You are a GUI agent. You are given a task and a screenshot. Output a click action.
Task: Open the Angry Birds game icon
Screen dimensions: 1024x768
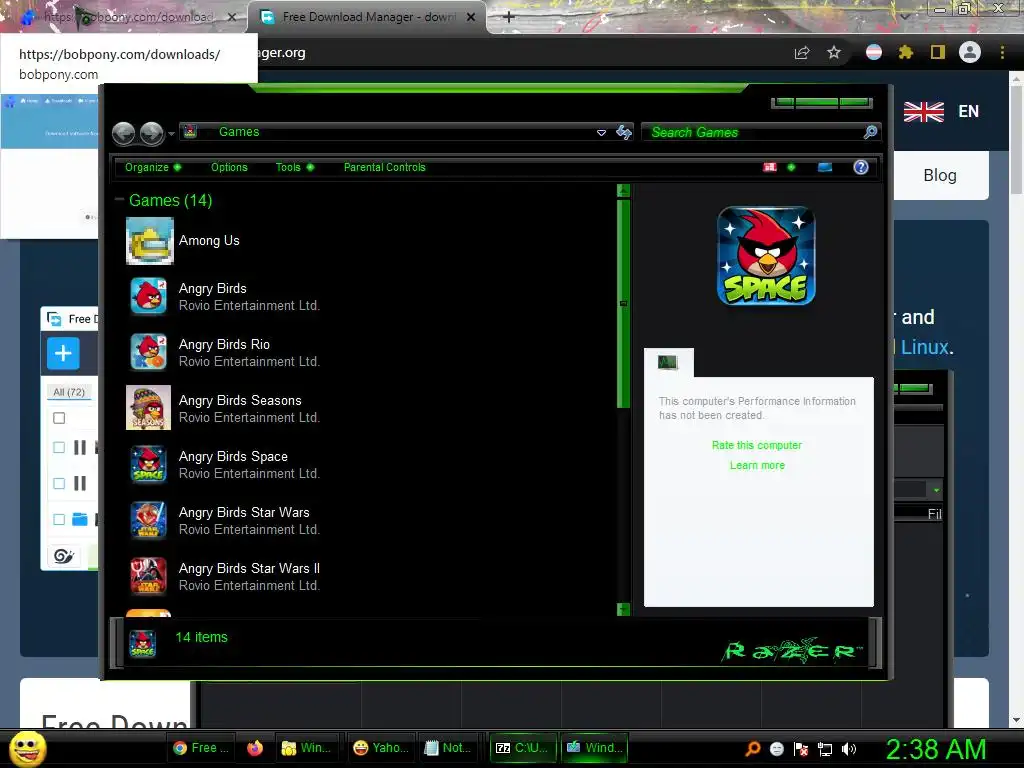coord(148,296)
